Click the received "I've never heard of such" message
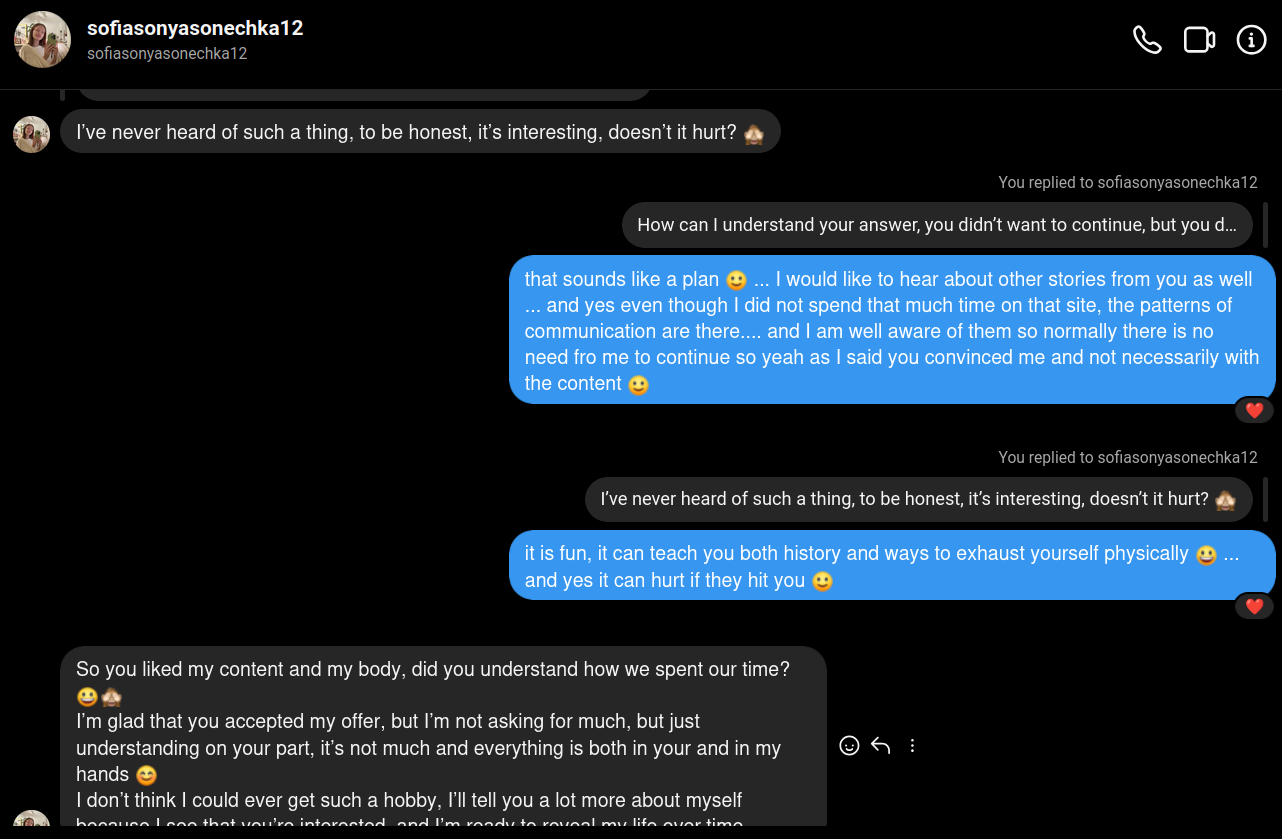The image size is (1282, 839). click(420, 132)
